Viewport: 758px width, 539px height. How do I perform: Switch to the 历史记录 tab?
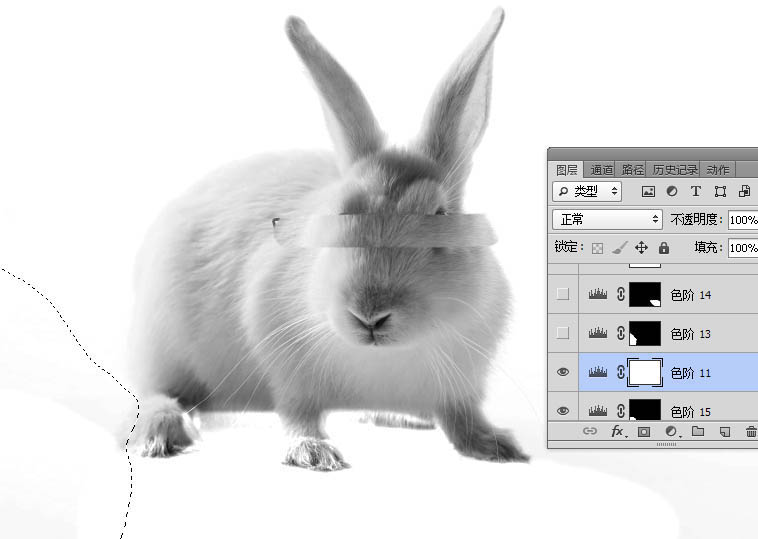[674, 170]
